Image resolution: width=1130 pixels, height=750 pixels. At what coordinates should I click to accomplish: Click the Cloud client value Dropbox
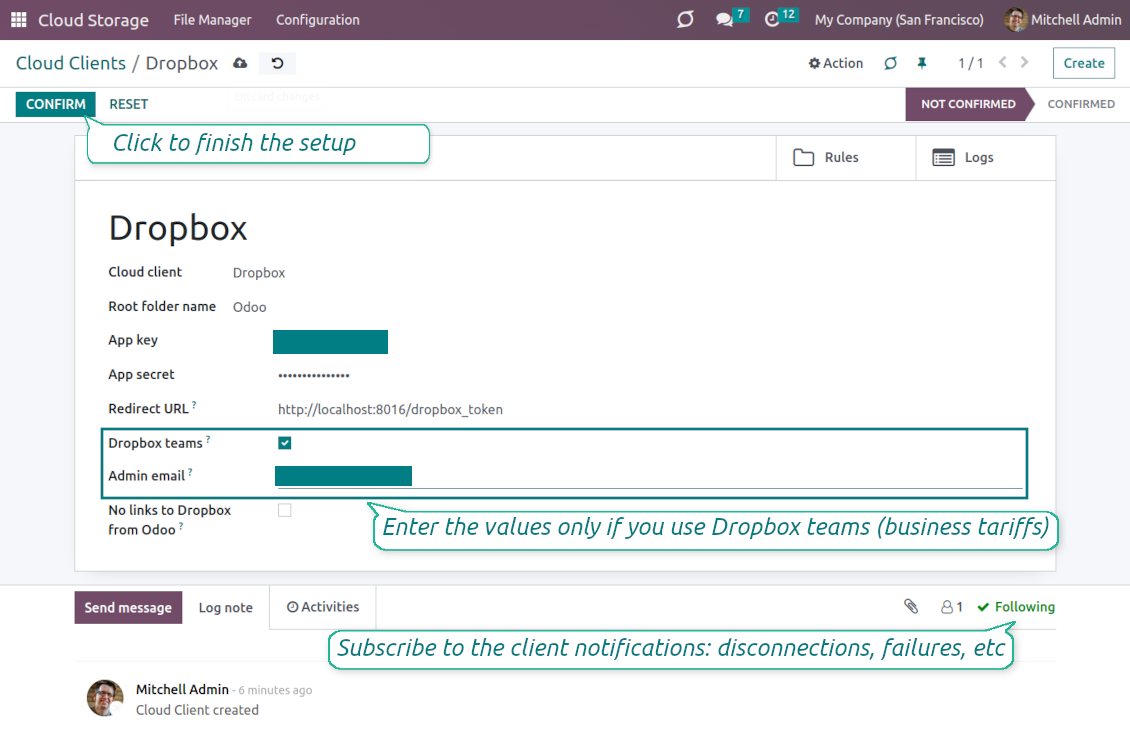click(x=259, y=273)
